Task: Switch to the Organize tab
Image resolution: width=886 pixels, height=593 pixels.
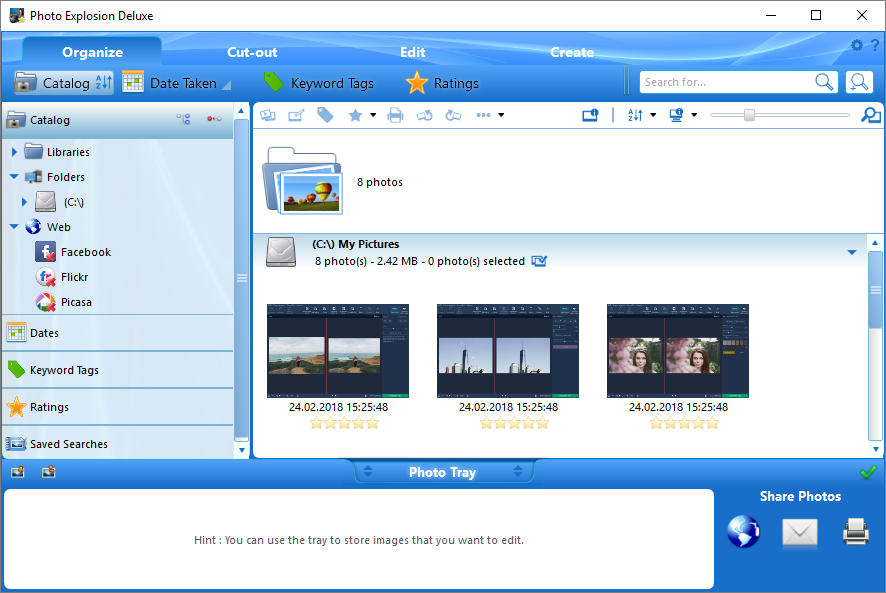Action: click(92, 52)
